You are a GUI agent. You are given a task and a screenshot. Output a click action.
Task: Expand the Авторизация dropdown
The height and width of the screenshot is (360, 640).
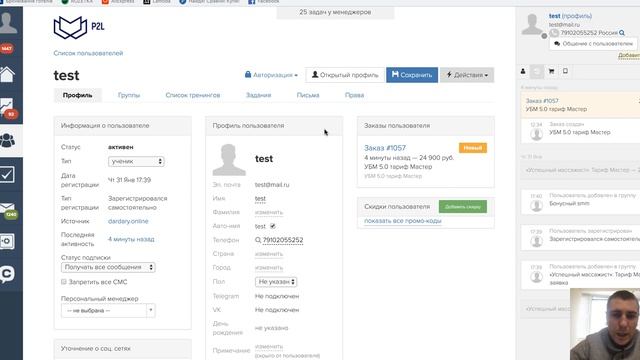271,75
